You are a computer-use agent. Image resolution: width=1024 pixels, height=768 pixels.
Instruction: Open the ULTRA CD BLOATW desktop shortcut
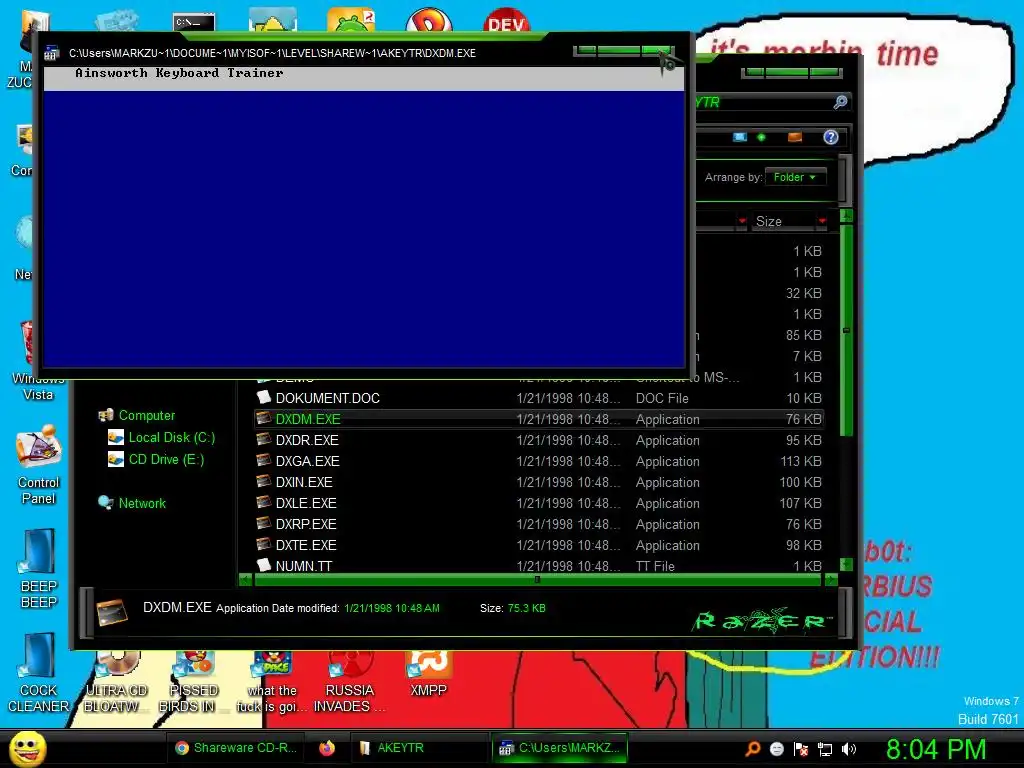(x=116, y=683)
